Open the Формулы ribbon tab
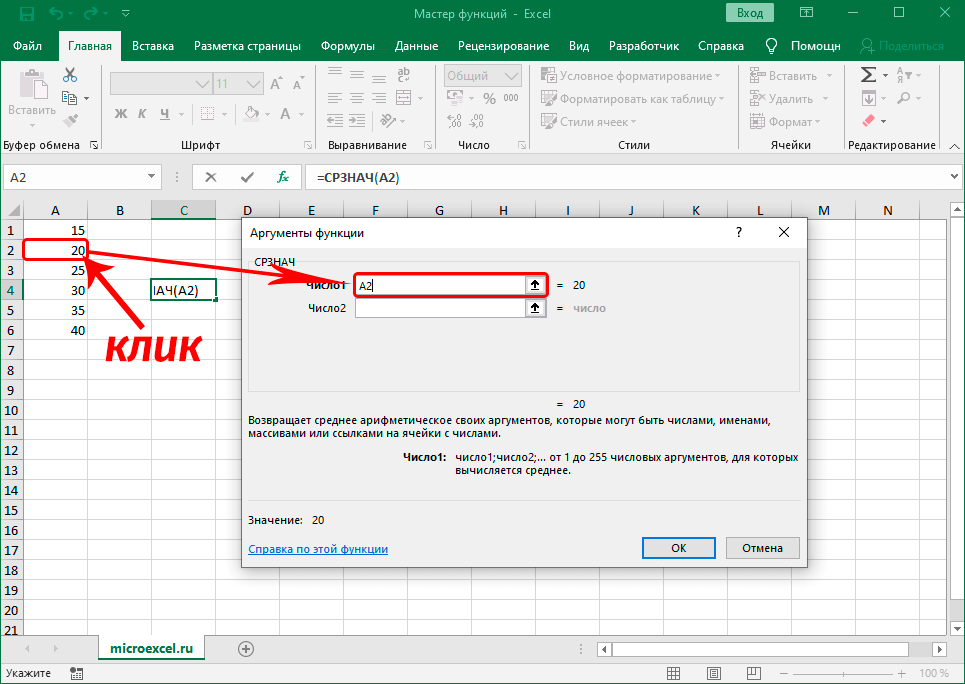Viewport: 965px width, 684px height. [x=347, y=46]
